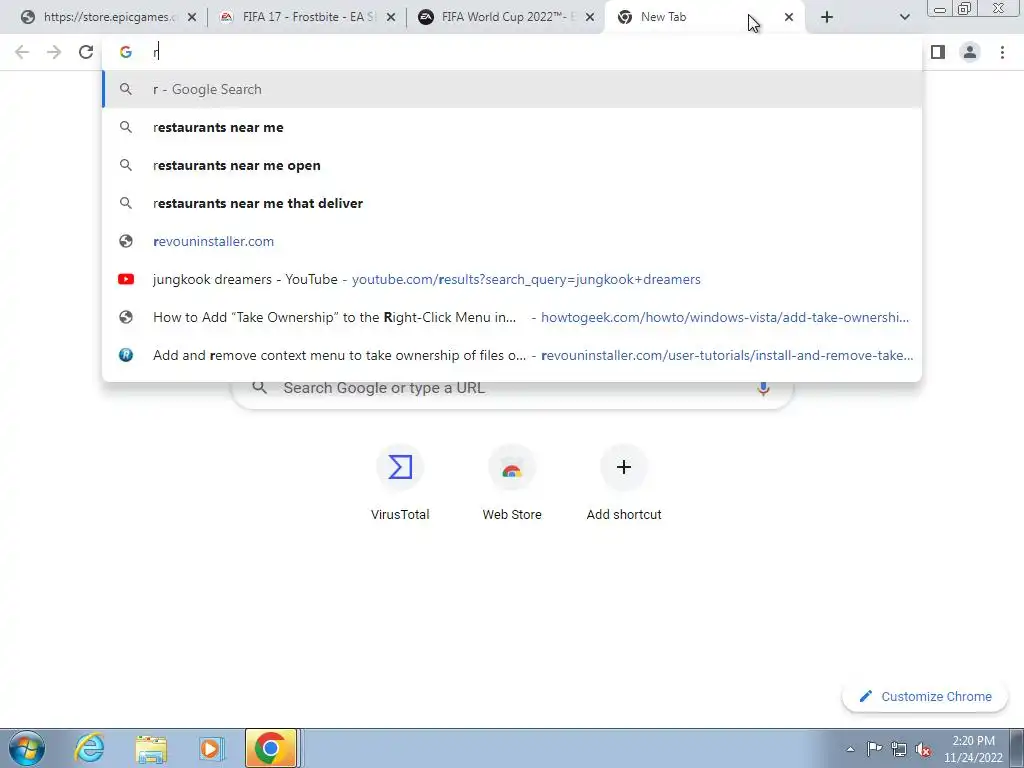Click the browser back arrow
Screen dimensions: 1024x768
pyautogui.click(x=22, y=52)
